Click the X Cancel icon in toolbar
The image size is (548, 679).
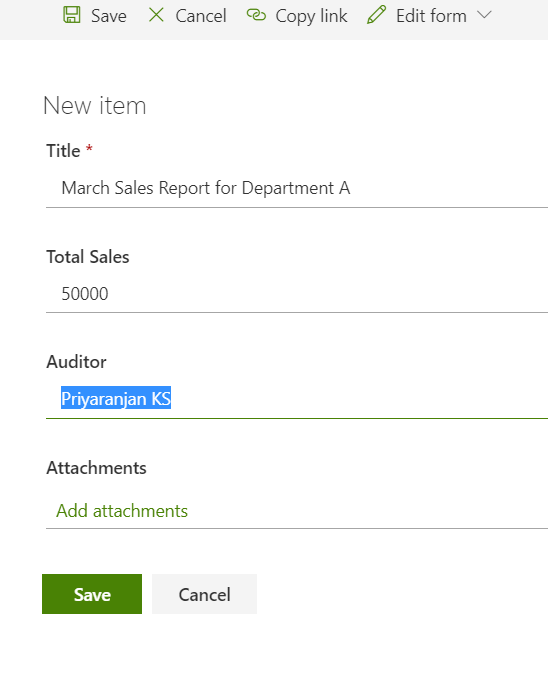coord(156,15)
